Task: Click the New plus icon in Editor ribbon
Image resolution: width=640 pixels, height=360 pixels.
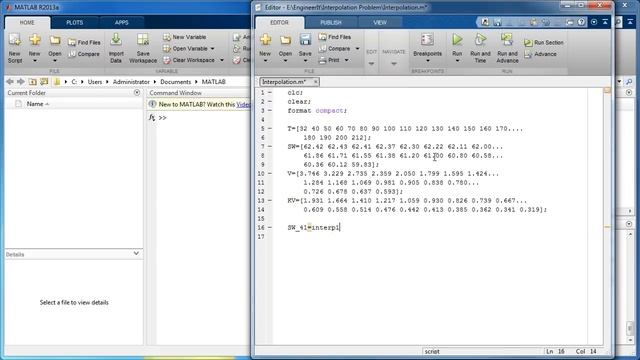Action: [x=265, y=40]
